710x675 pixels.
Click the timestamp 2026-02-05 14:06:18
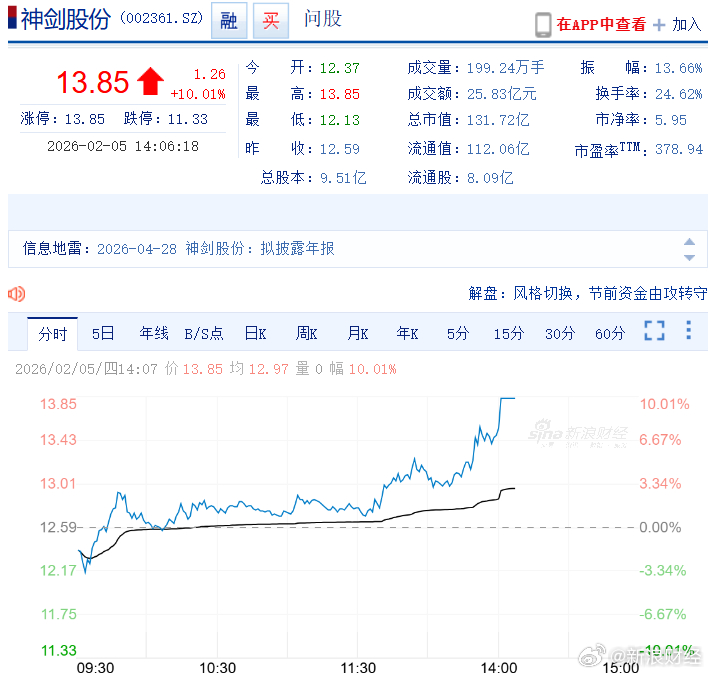[123, 146]
